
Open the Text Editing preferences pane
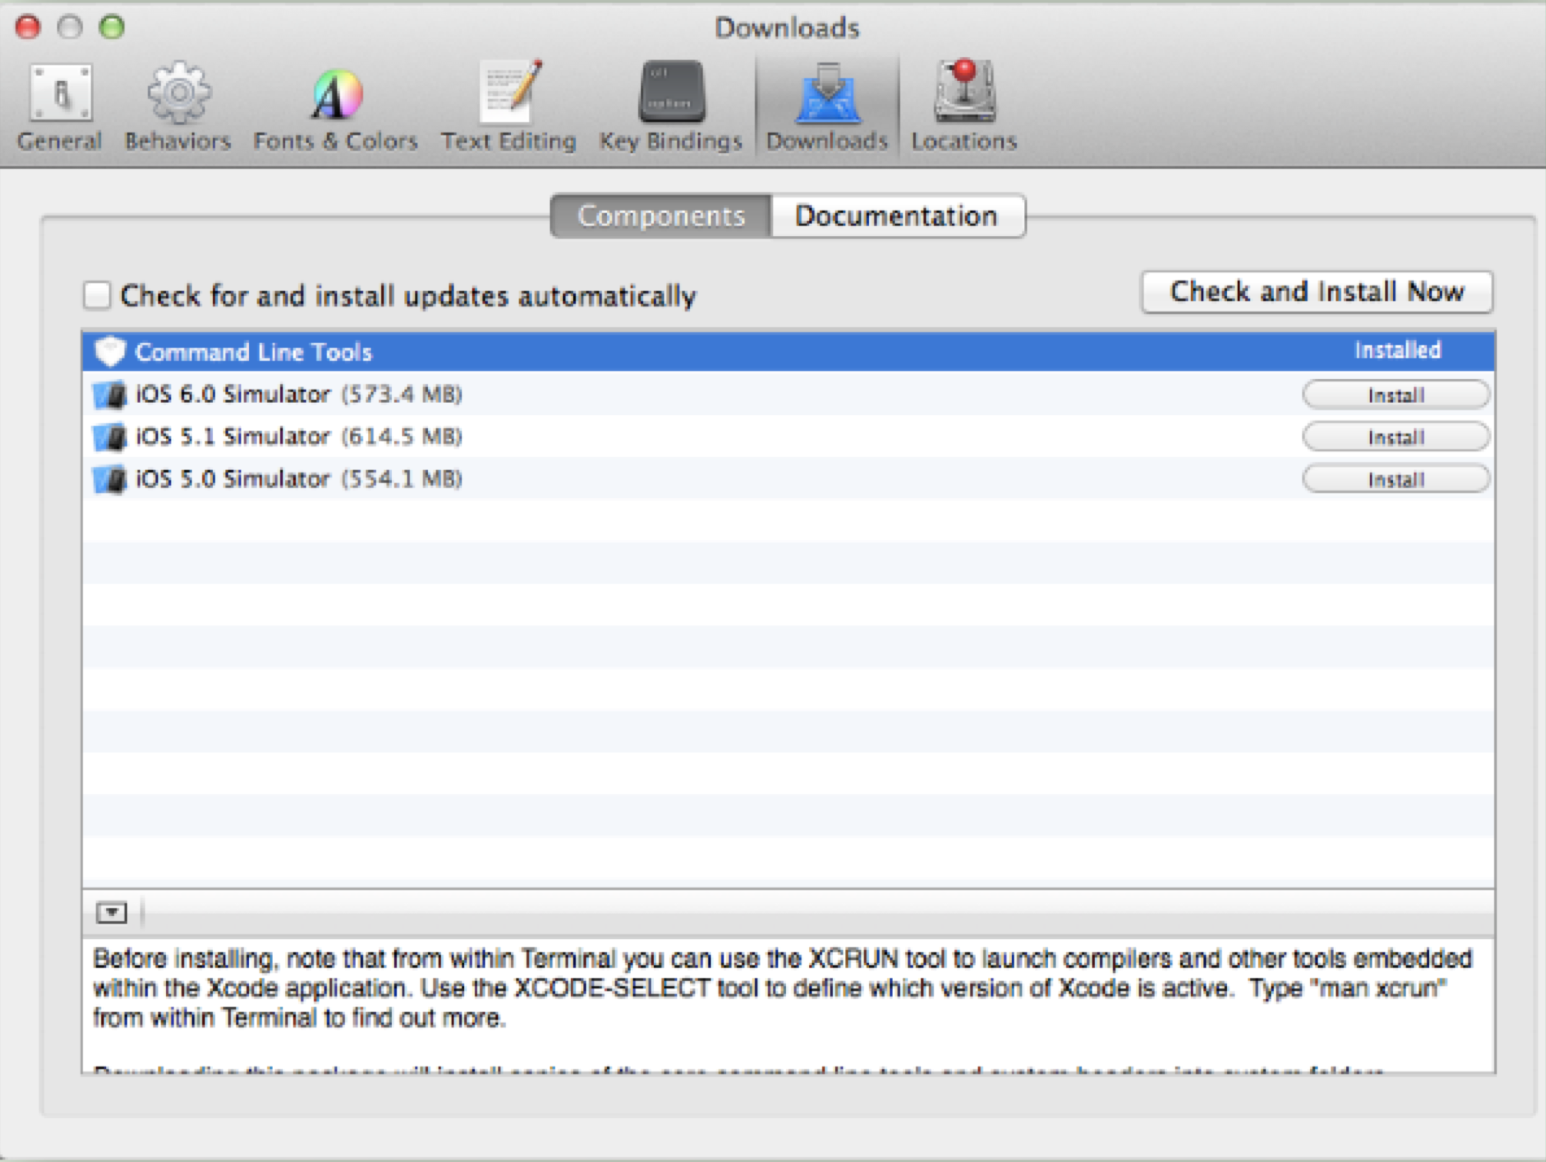508,106
